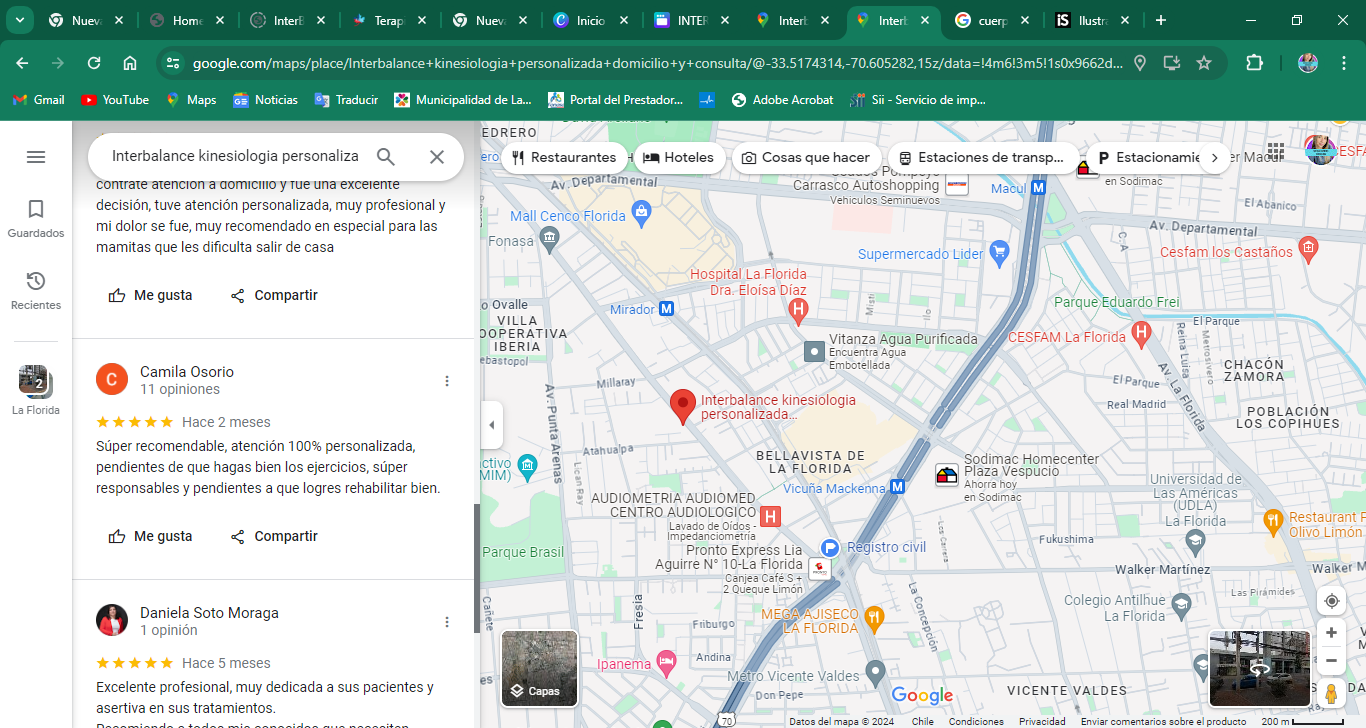
Task: Open the Google account avatar on map
Action: point(1320,150)
